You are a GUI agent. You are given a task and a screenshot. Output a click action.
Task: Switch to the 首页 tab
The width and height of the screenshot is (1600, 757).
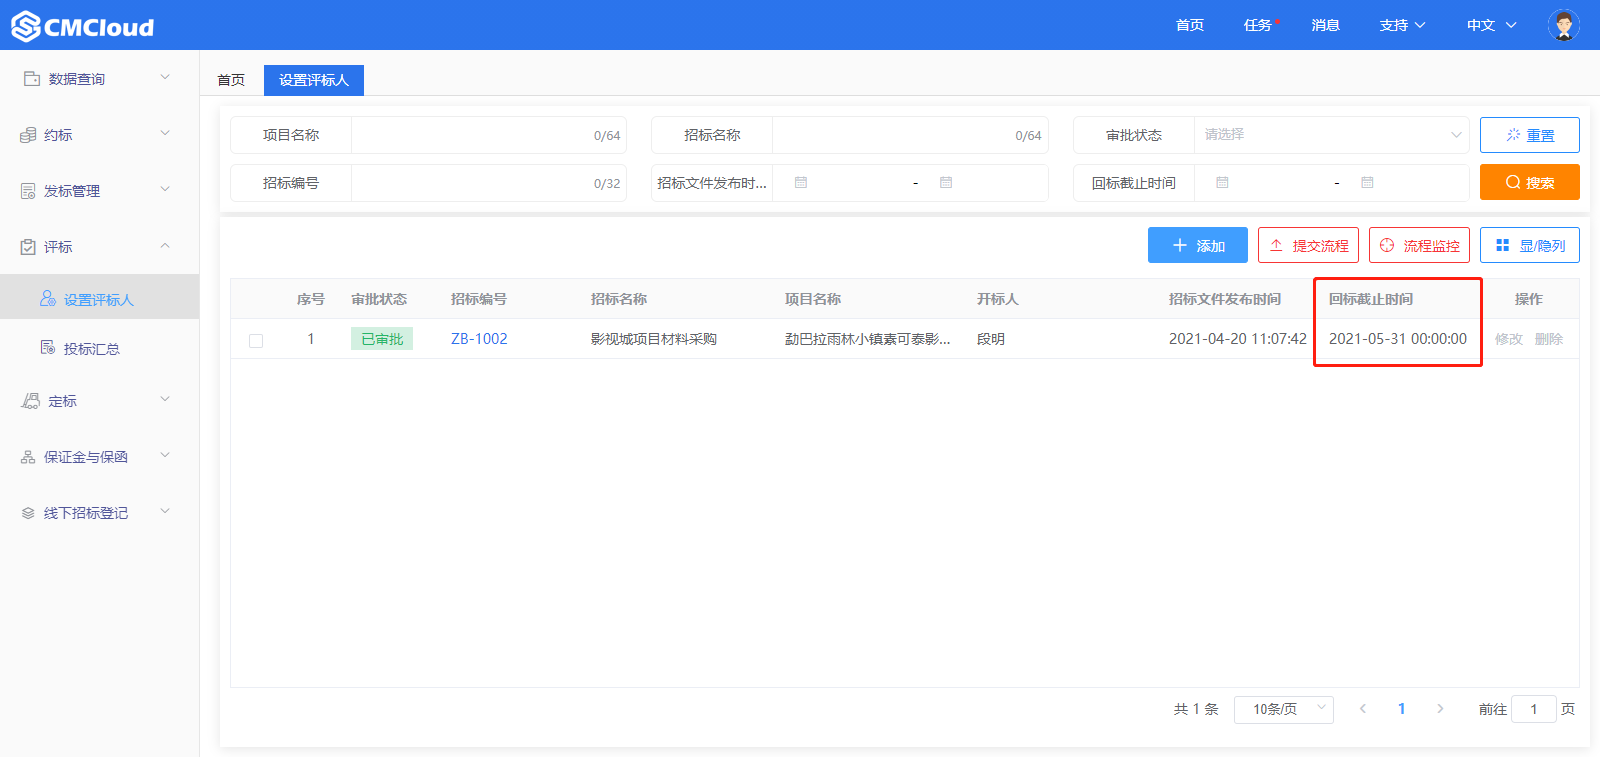231,80
